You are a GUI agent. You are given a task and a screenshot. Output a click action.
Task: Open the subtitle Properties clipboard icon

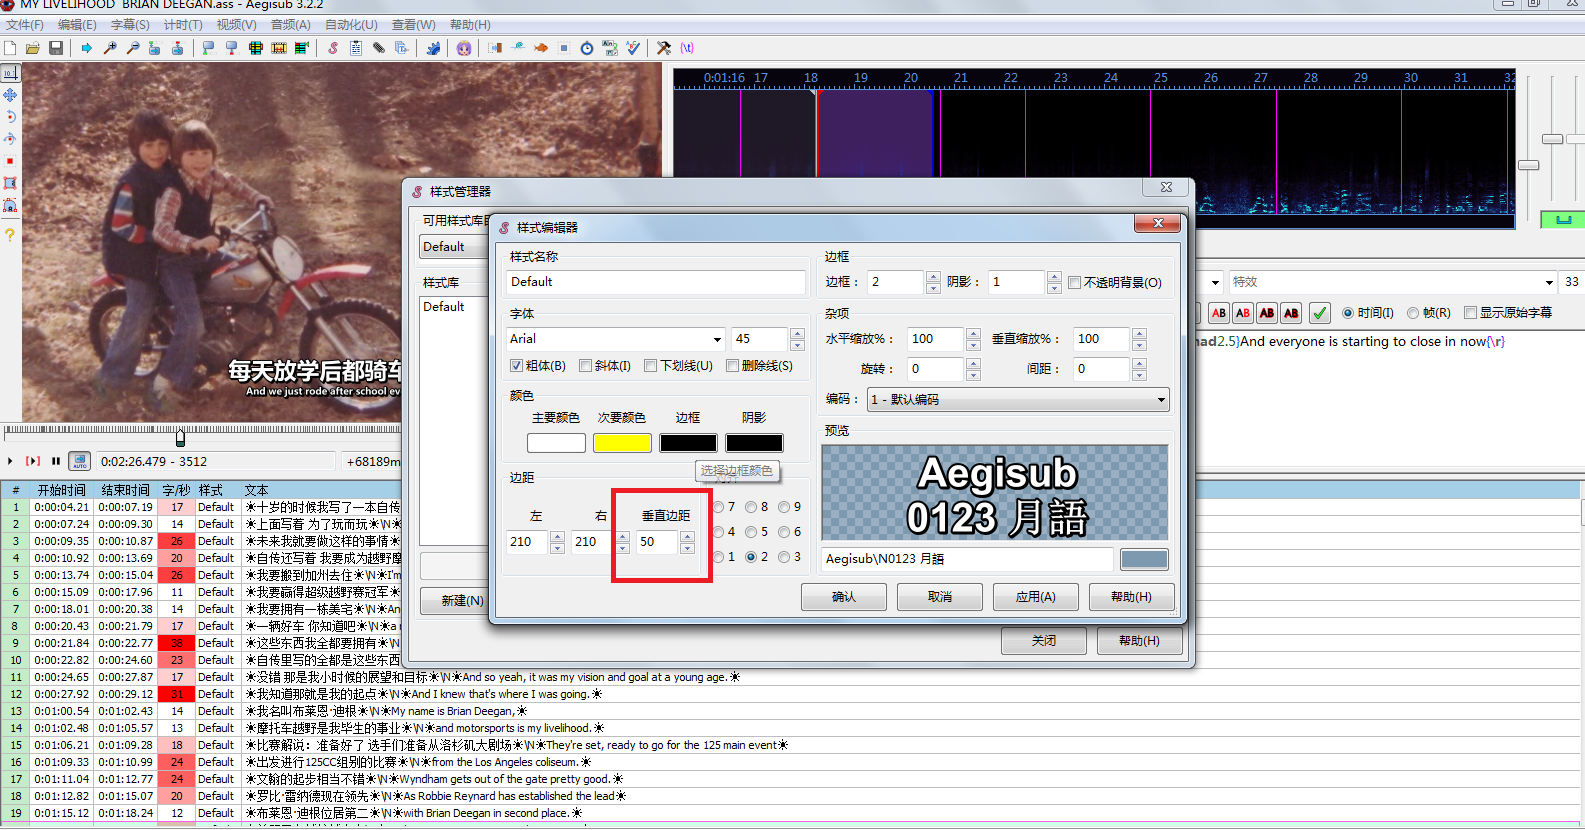point(356,48)
